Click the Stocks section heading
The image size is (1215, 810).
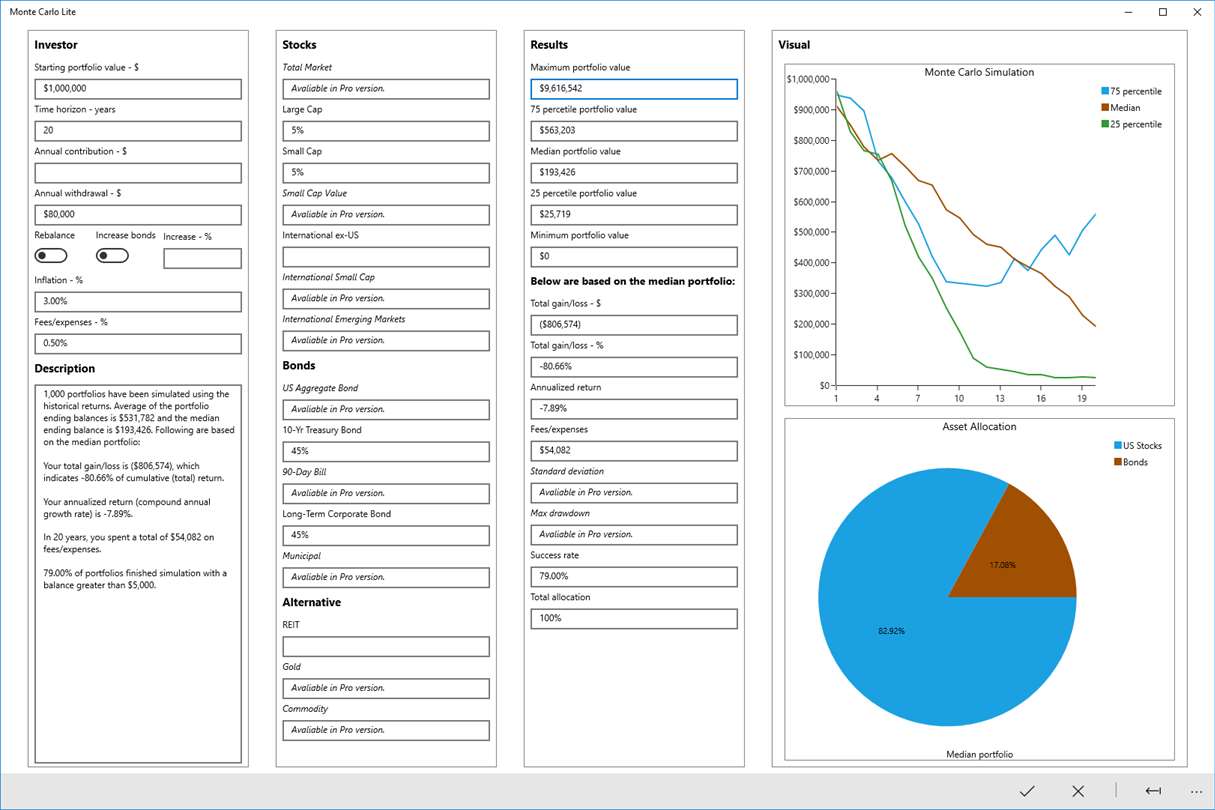click(299, 45)
